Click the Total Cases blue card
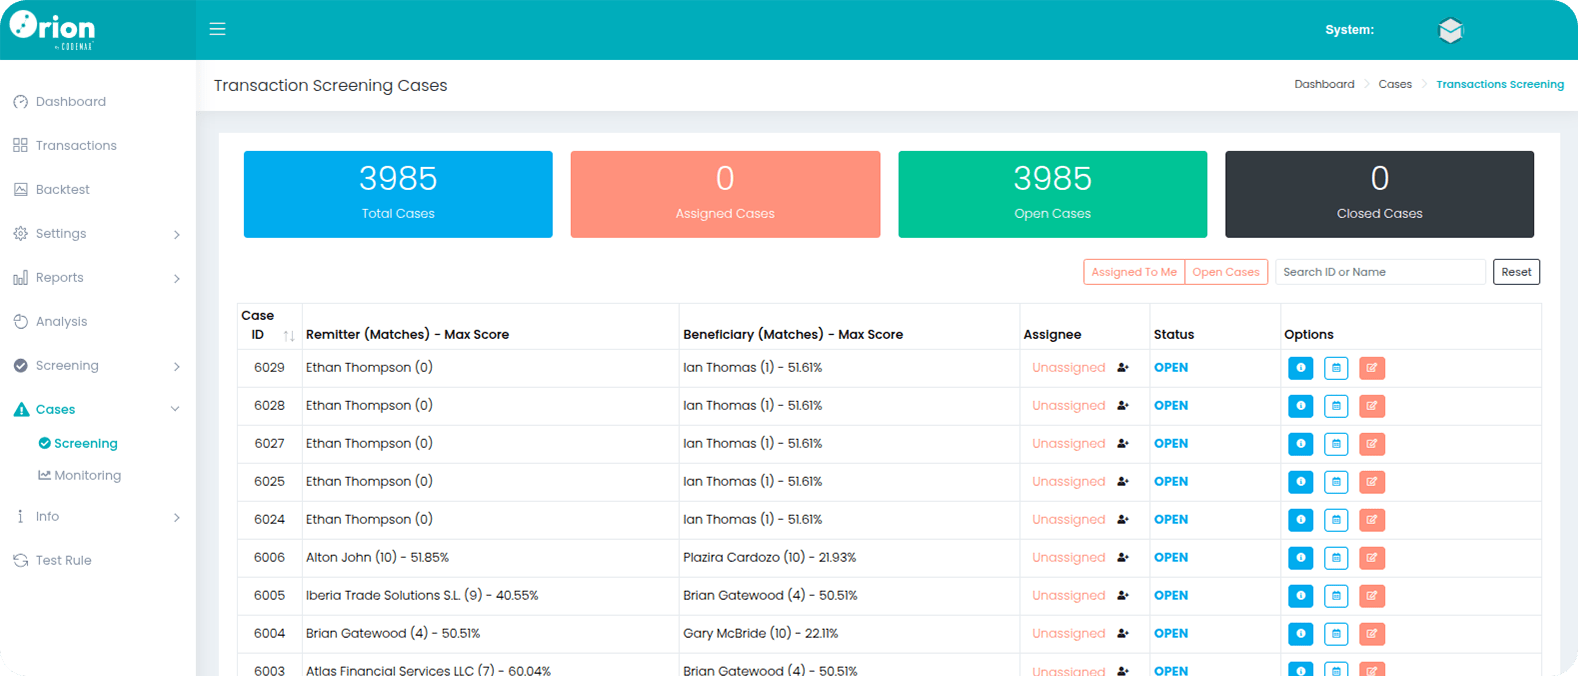 [x=398, y=194]
